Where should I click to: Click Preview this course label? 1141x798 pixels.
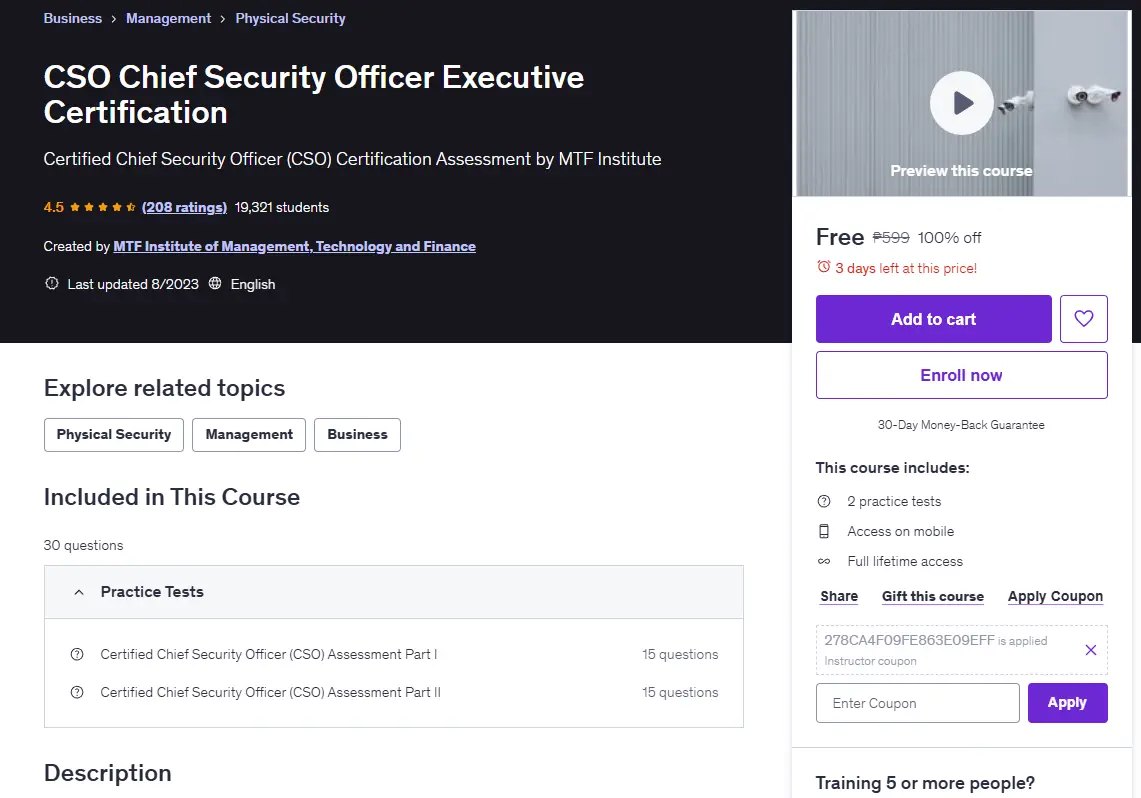pos(961,171)
